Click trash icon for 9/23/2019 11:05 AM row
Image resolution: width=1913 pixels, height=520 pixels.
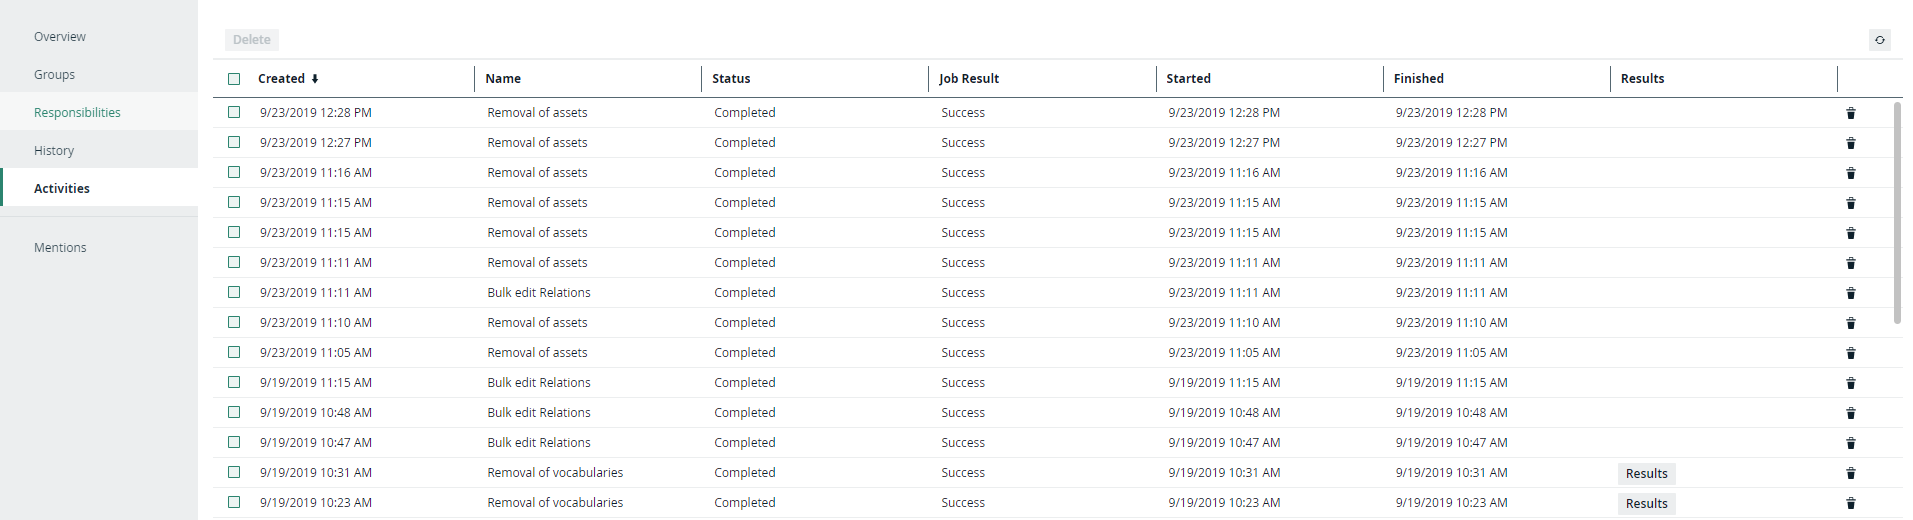point(1850,353)
